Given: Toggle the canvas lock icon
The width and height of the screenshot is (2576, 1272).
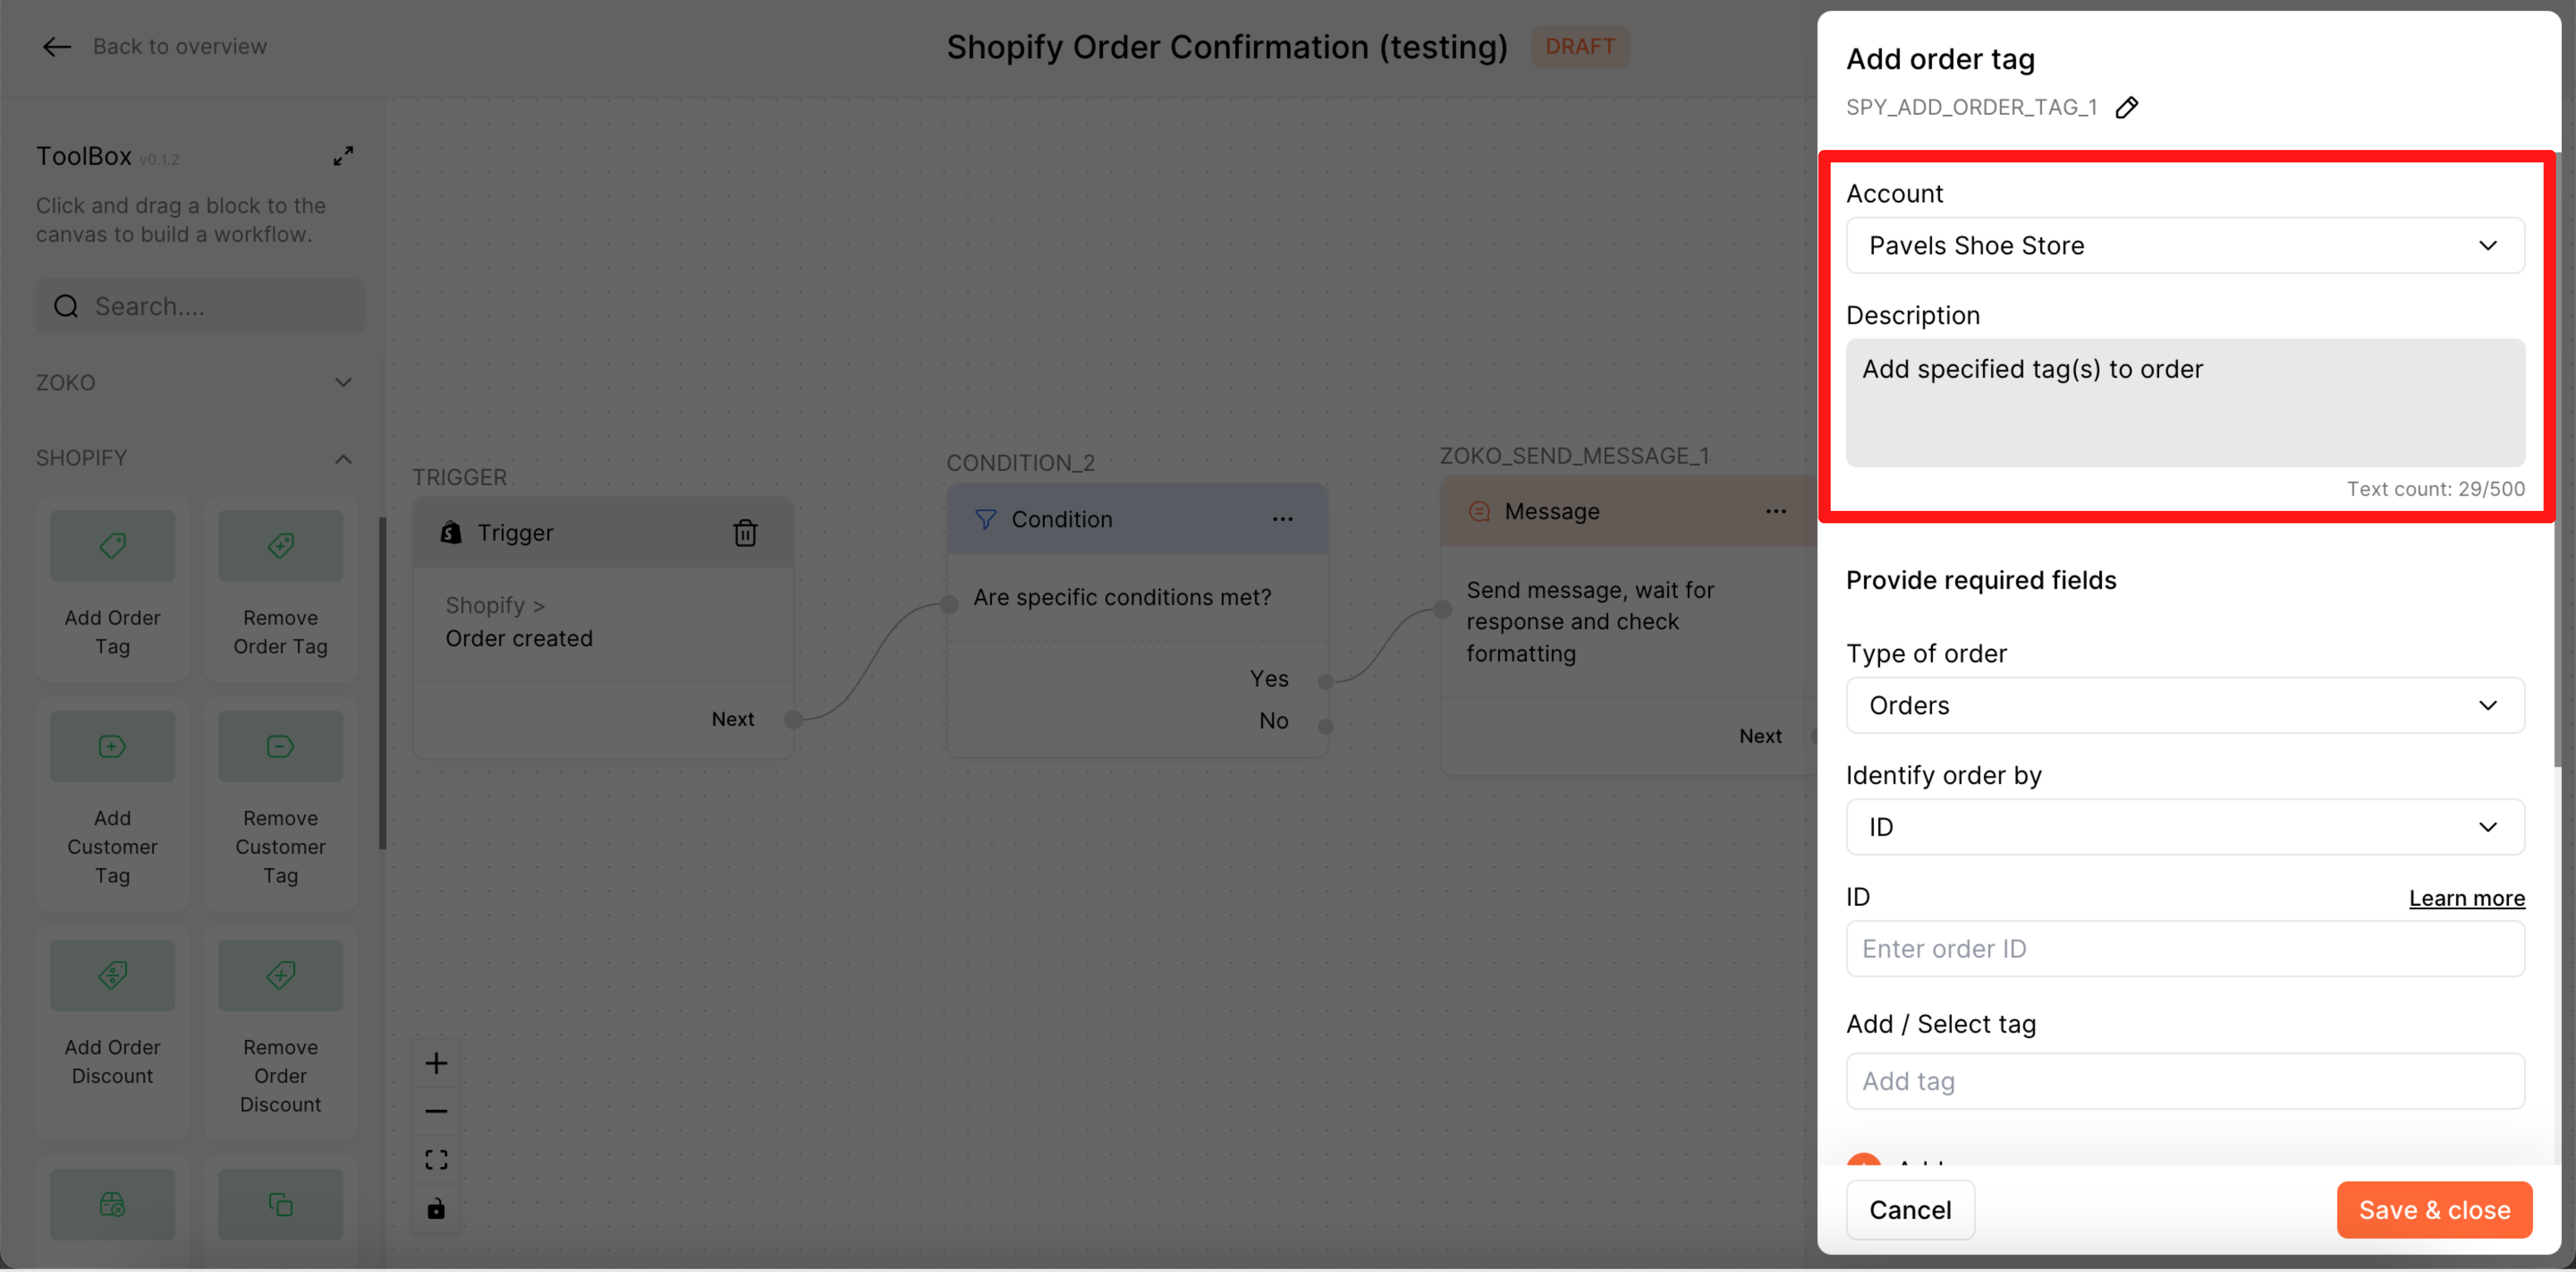Looking at the screenshot, I should [x=436, y=1209].
